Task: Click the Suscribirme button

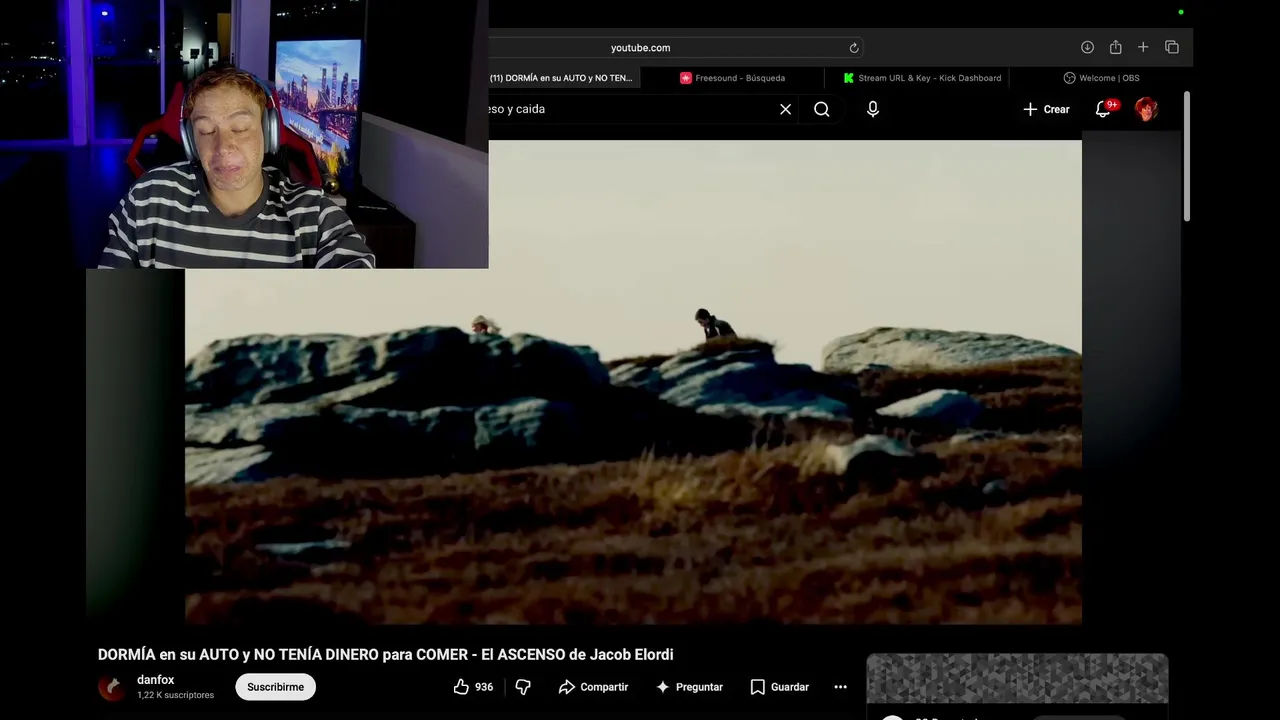Action: [x=275, y=687]
